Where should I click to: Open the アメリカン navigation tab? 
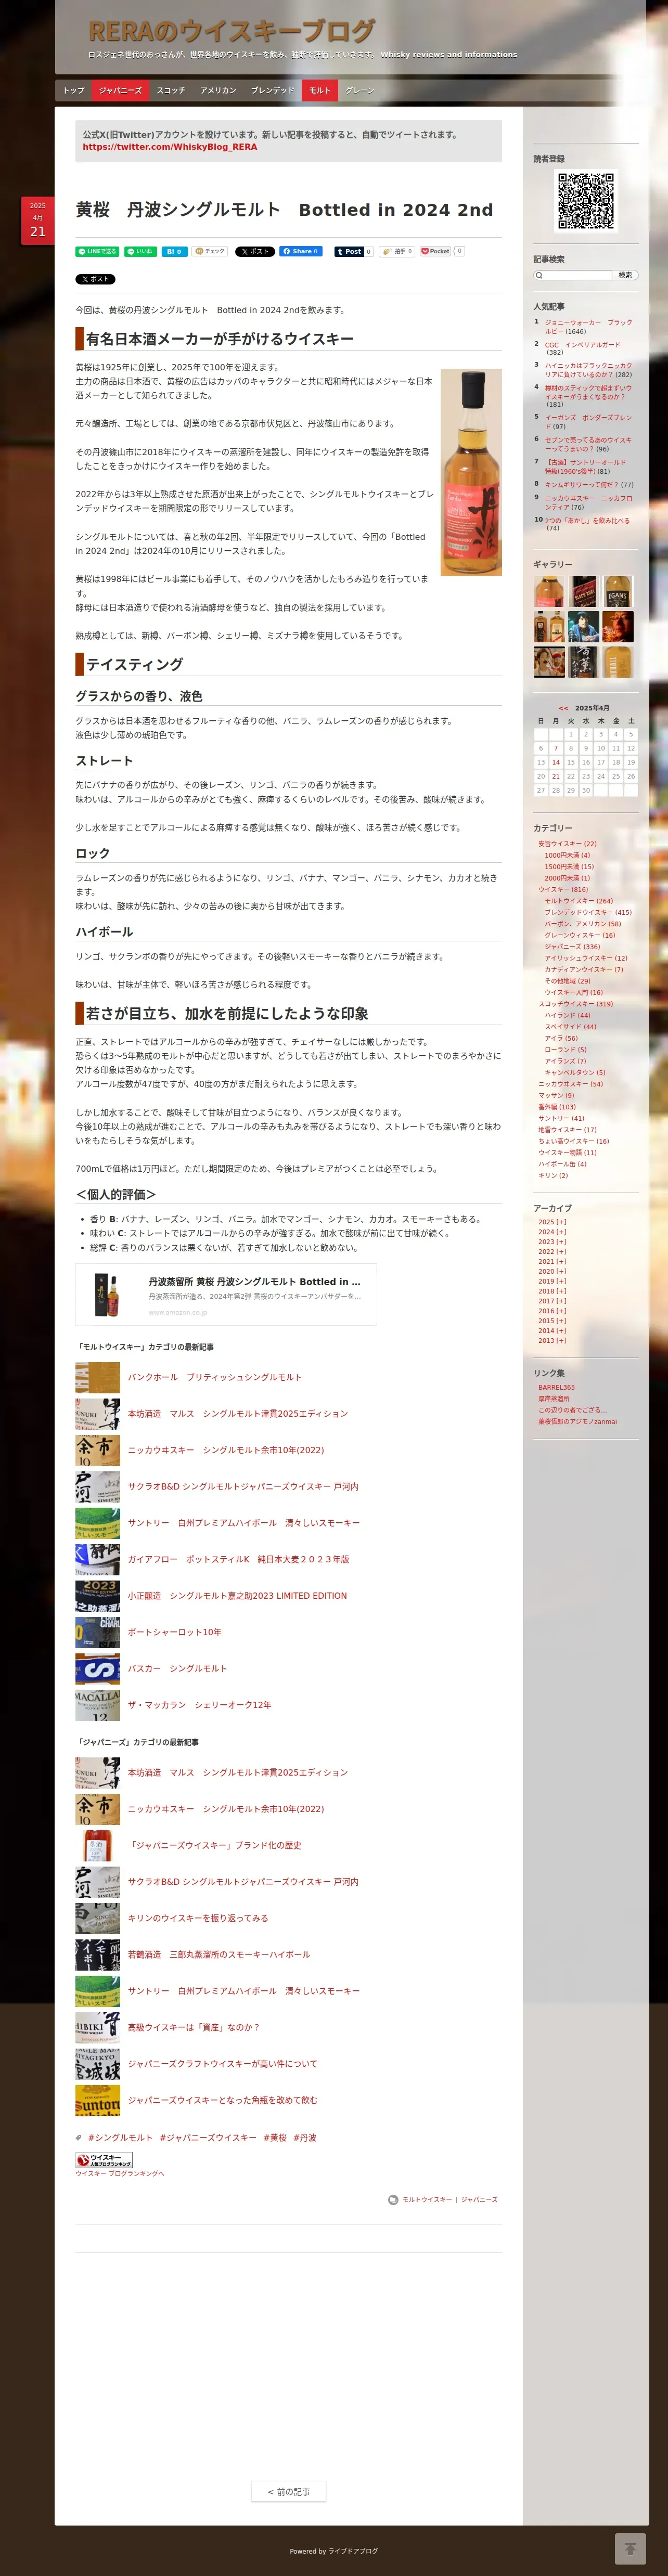pos(218,90)
